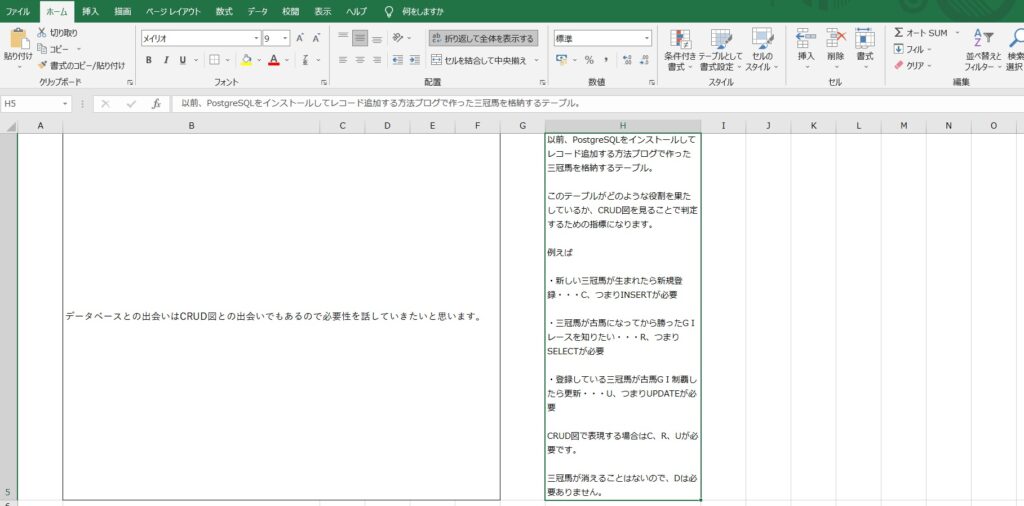
Task: Apply cell borders with the borders icon
Action: click(x=214, y=60)
